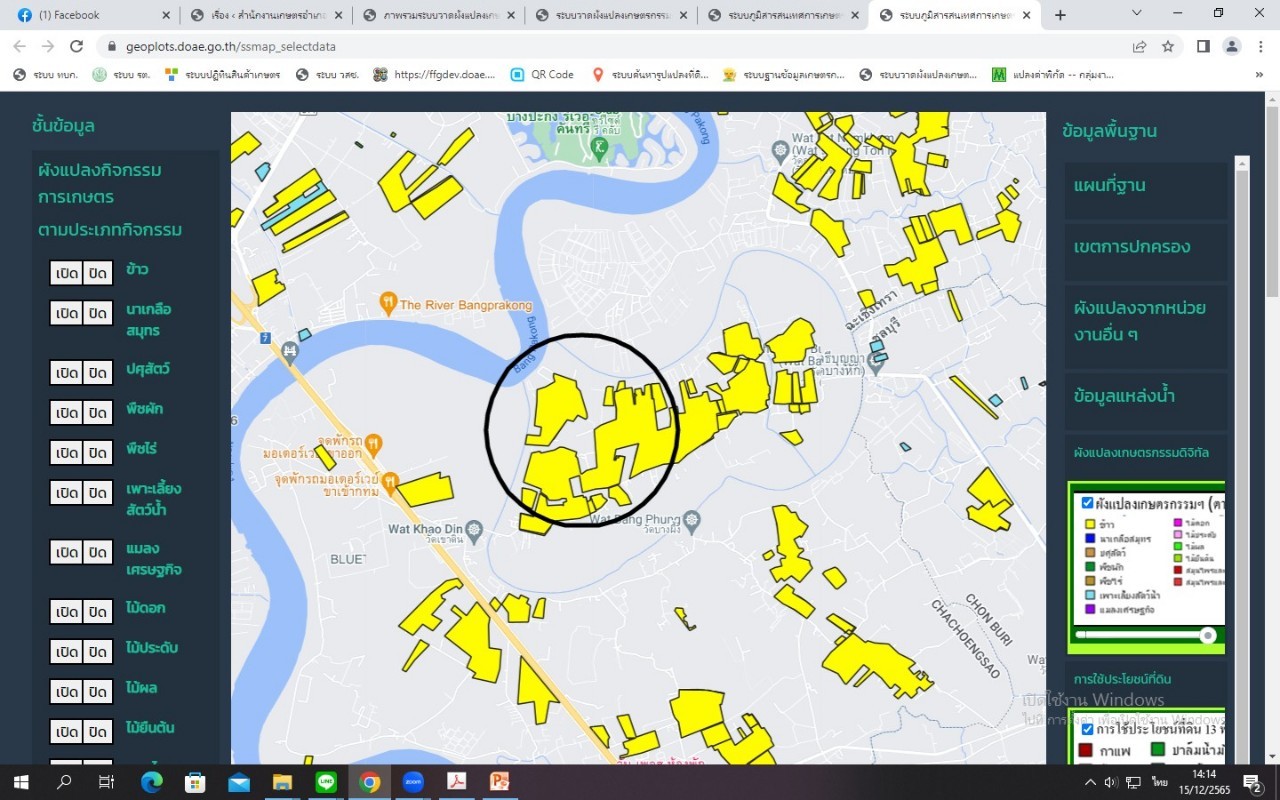Turn on the ข้าว layer with เปิด
Viewport: 1280px width, 800px height.
pos(67,273)
